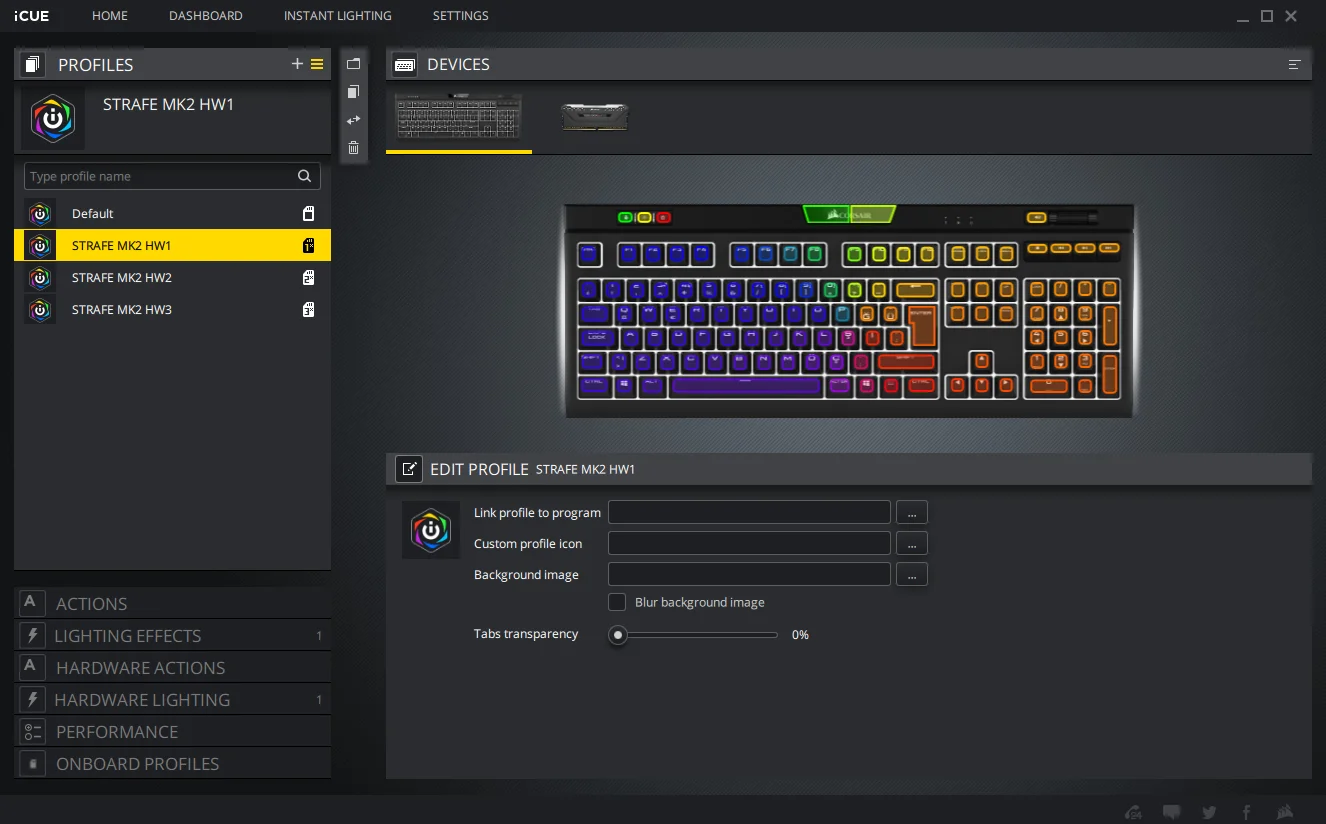This screenshot has width=1326, height=824.
Task: Add a new profile with the plus icon
Action: point(297,64)
